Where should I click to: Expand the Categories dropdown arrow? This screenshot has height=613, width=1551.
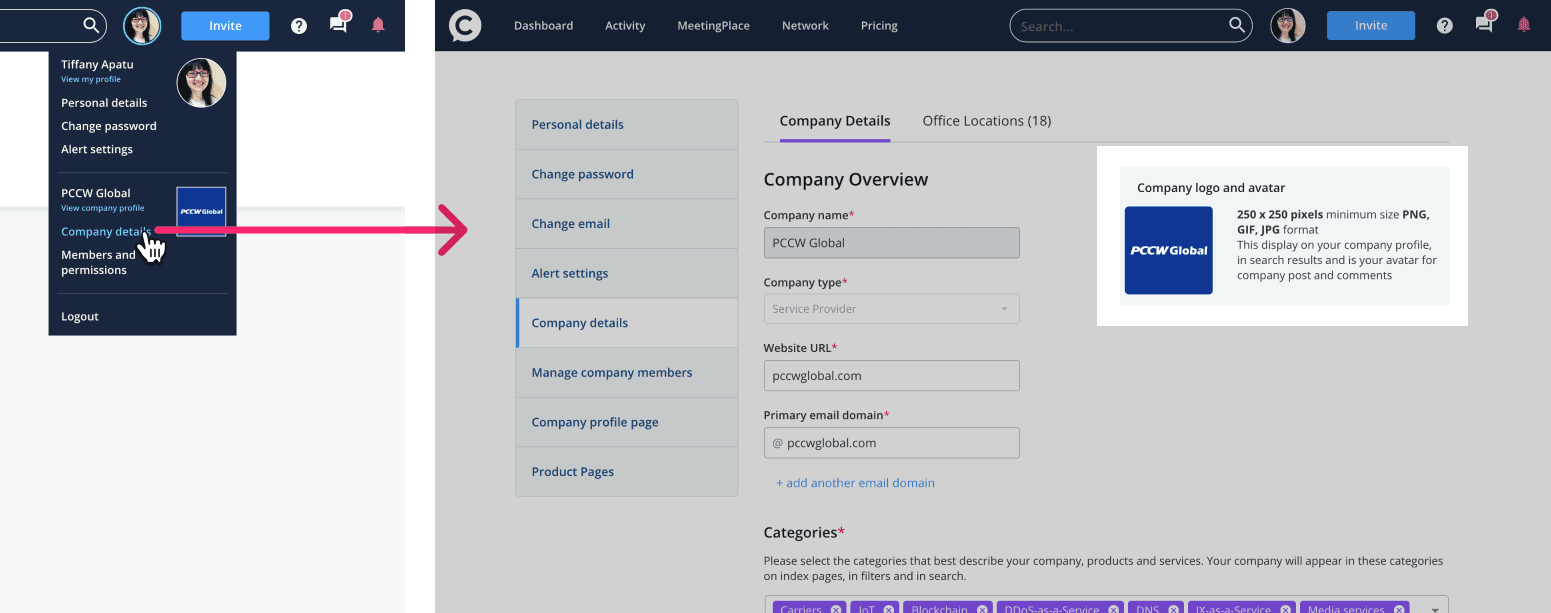(1435, 608)
